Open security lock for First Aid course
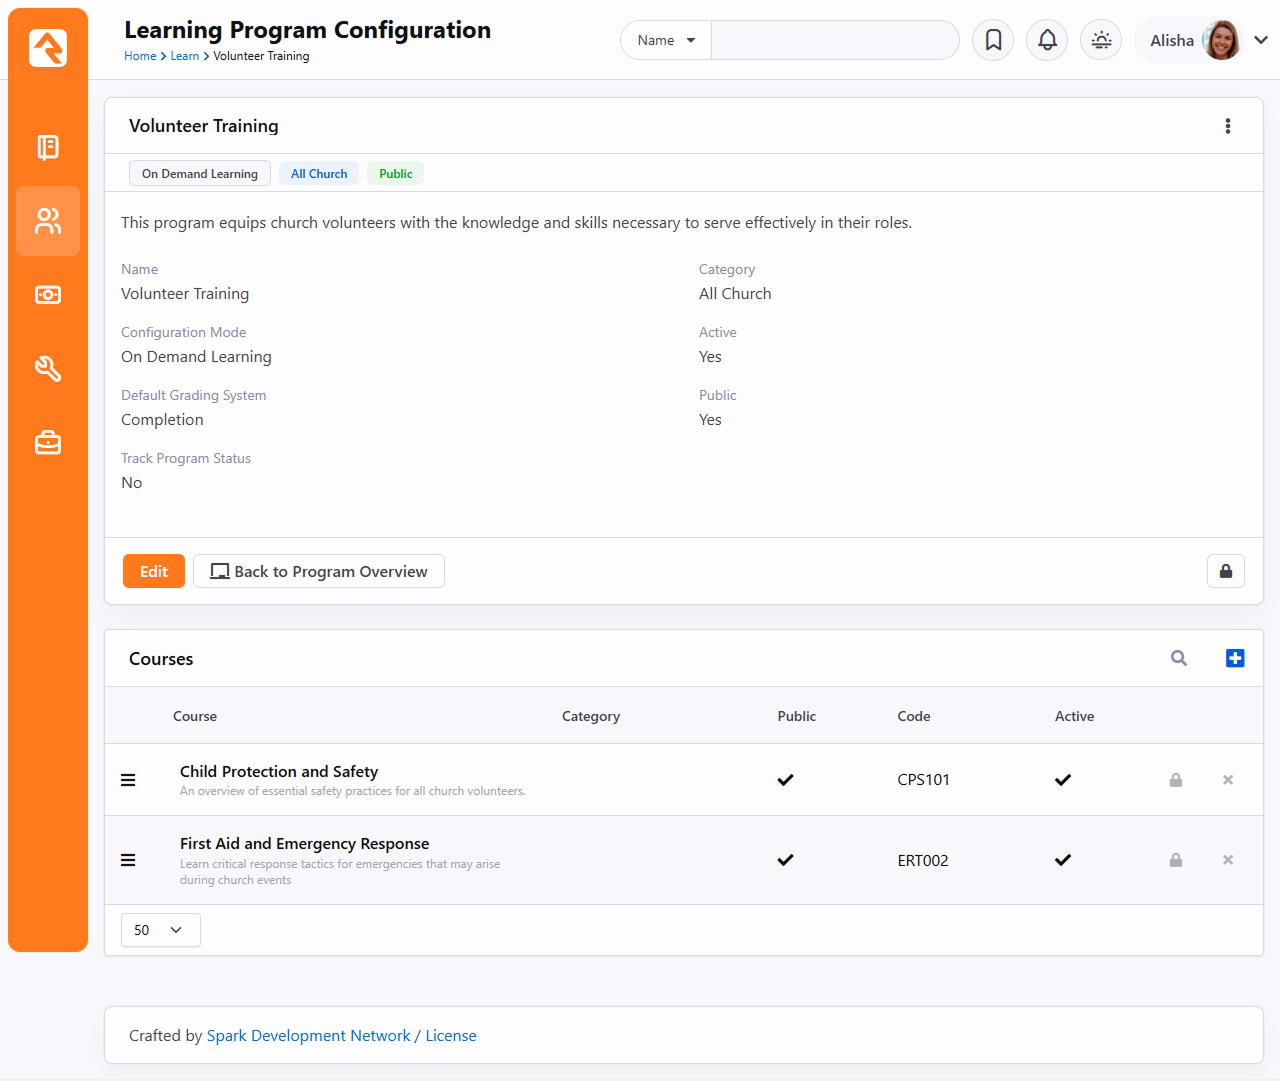This screenshot has height=1081, width=1280. (x=1176, y=860)
